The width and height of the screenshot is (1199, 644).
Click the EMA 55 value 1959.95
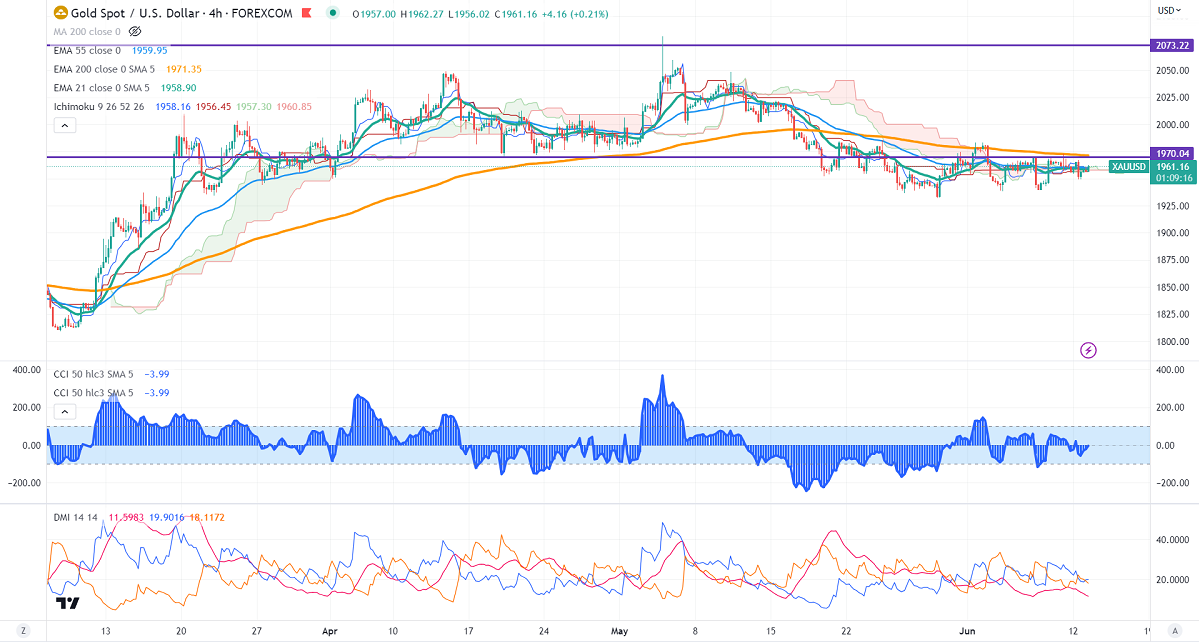(150, 50)
